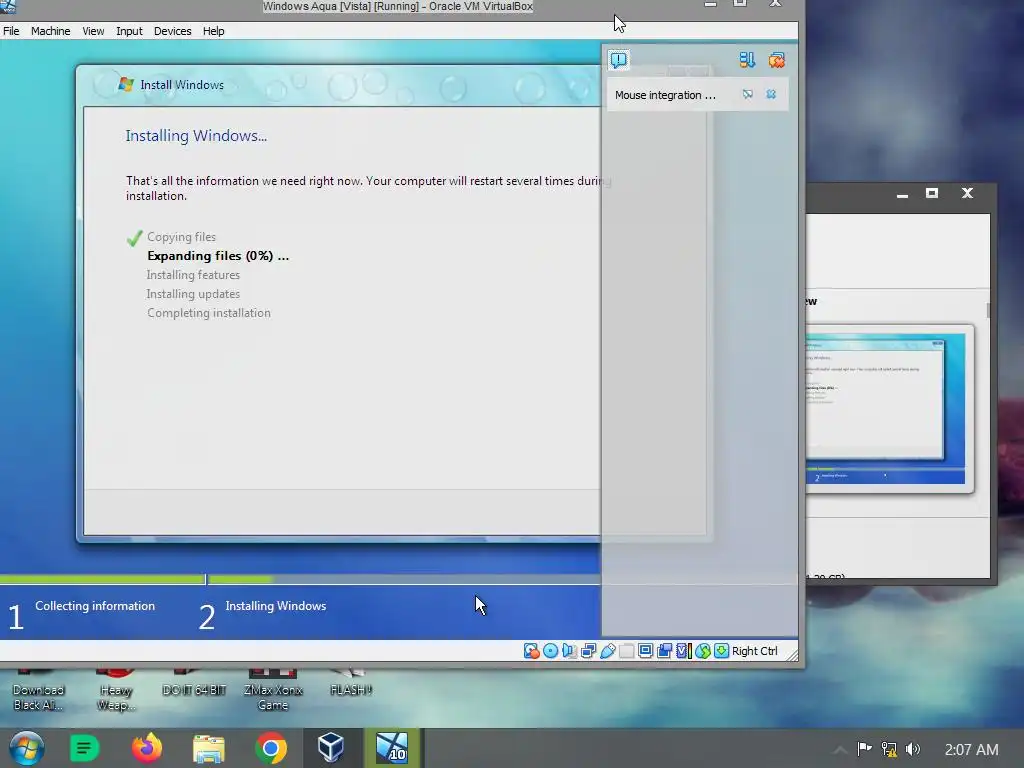Open the Devices menu
The width and height of the screenshot is (1024, 768).
pos(172,31)
